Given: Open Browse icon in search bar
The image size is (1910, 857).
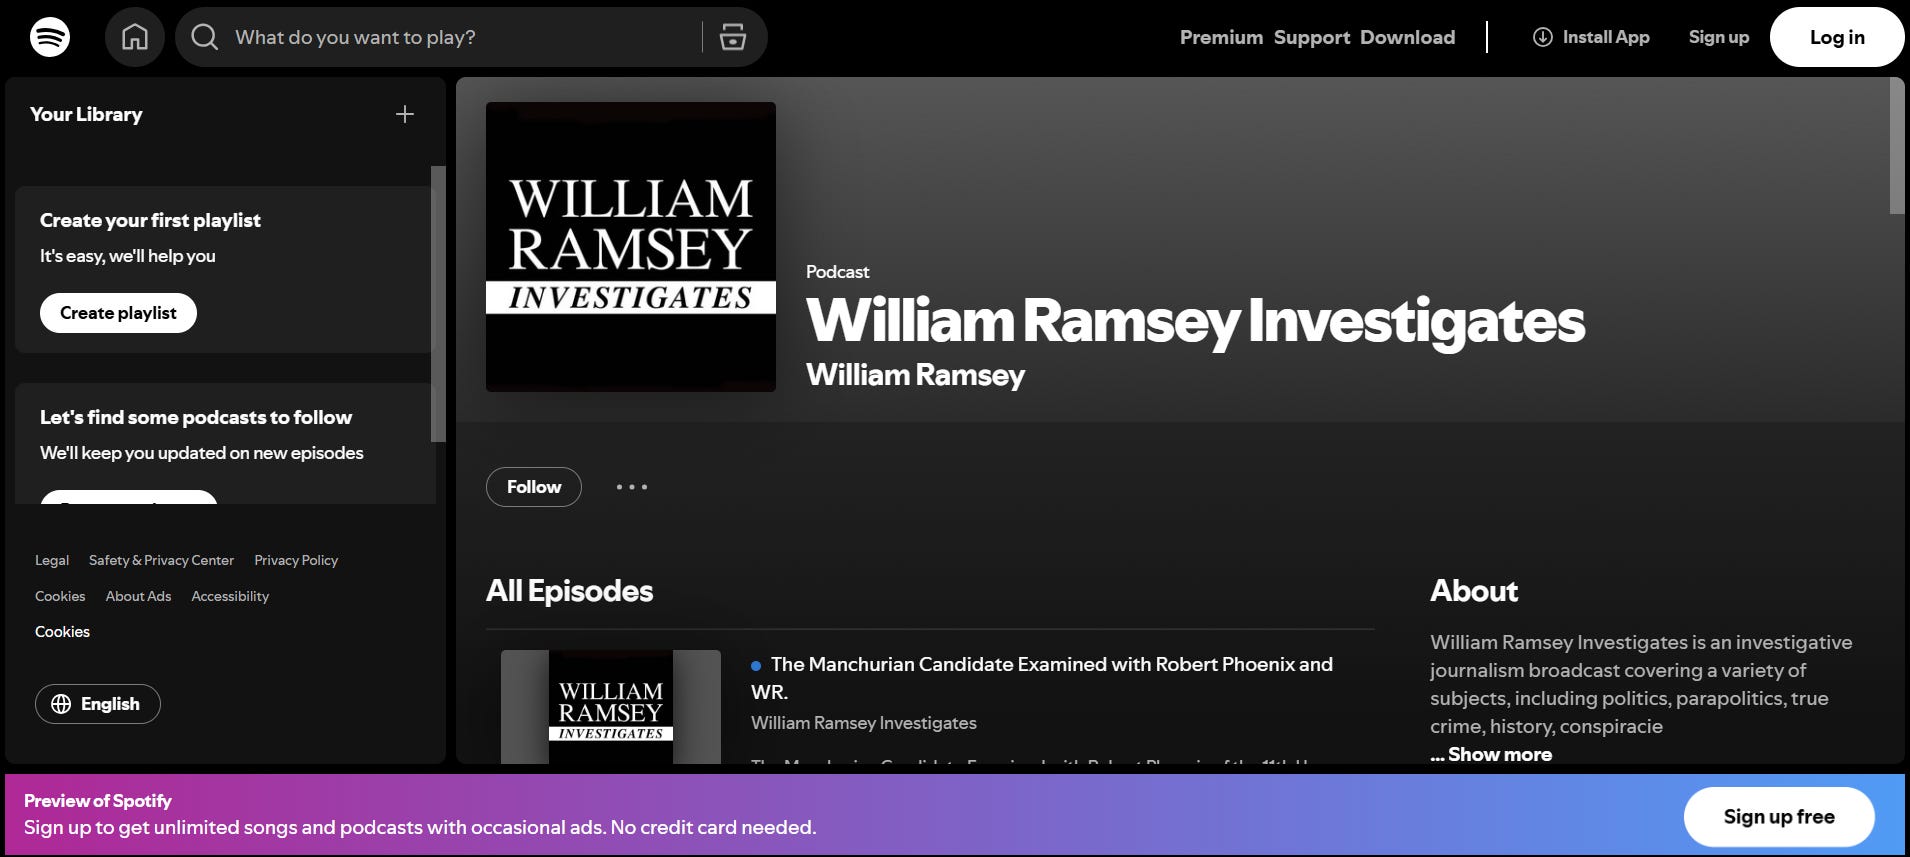Looking at the screenshot, I should 733,37.
